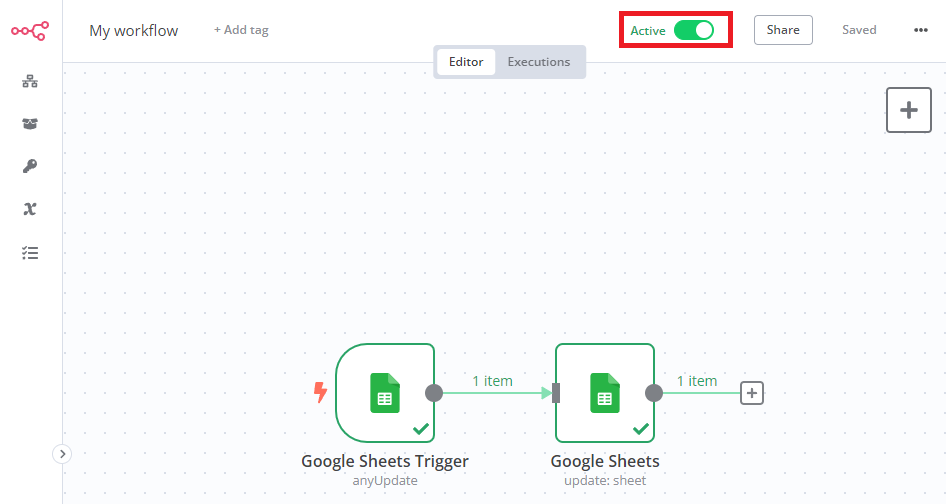
Task: Open the Variables icon in the sidebar
Action: point(30,209)
